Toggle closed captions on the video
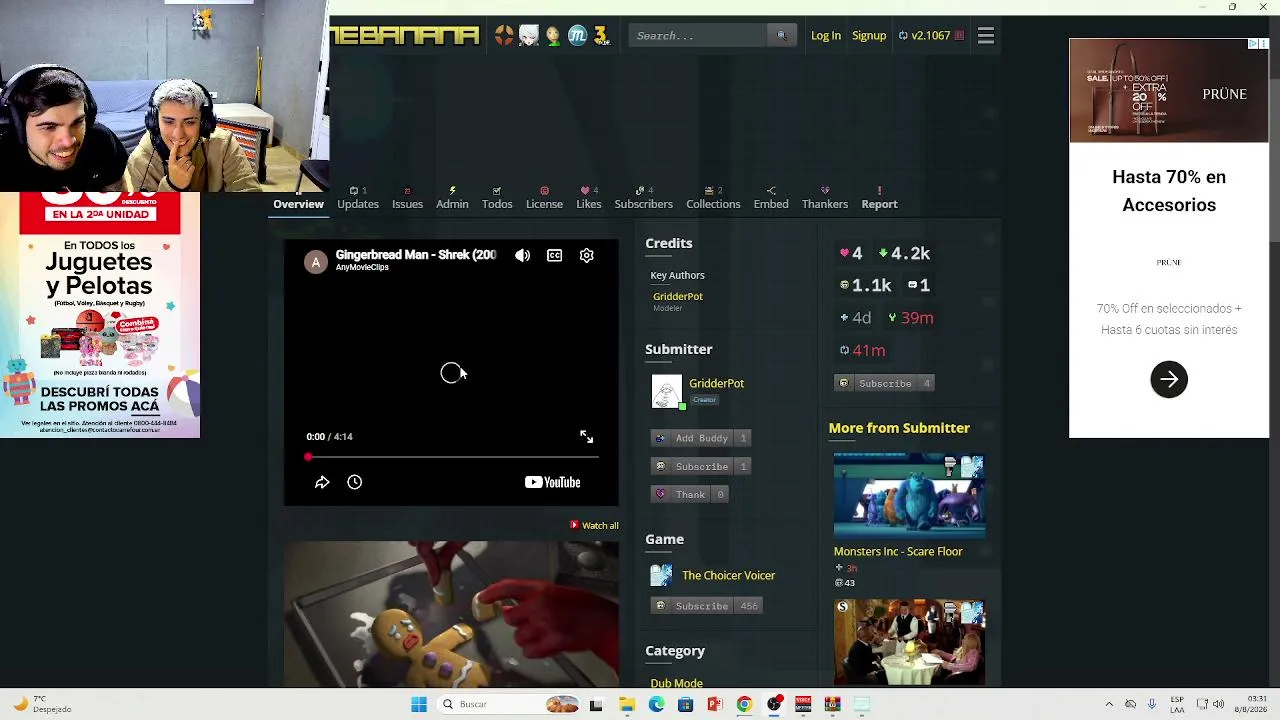 [x=555, y=256]
